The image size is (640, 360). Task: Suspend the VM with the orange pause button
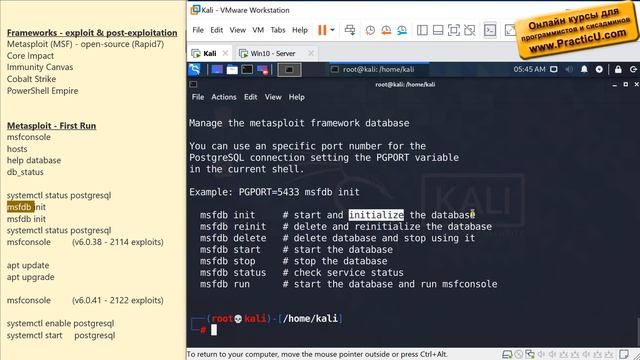(322, 30)
